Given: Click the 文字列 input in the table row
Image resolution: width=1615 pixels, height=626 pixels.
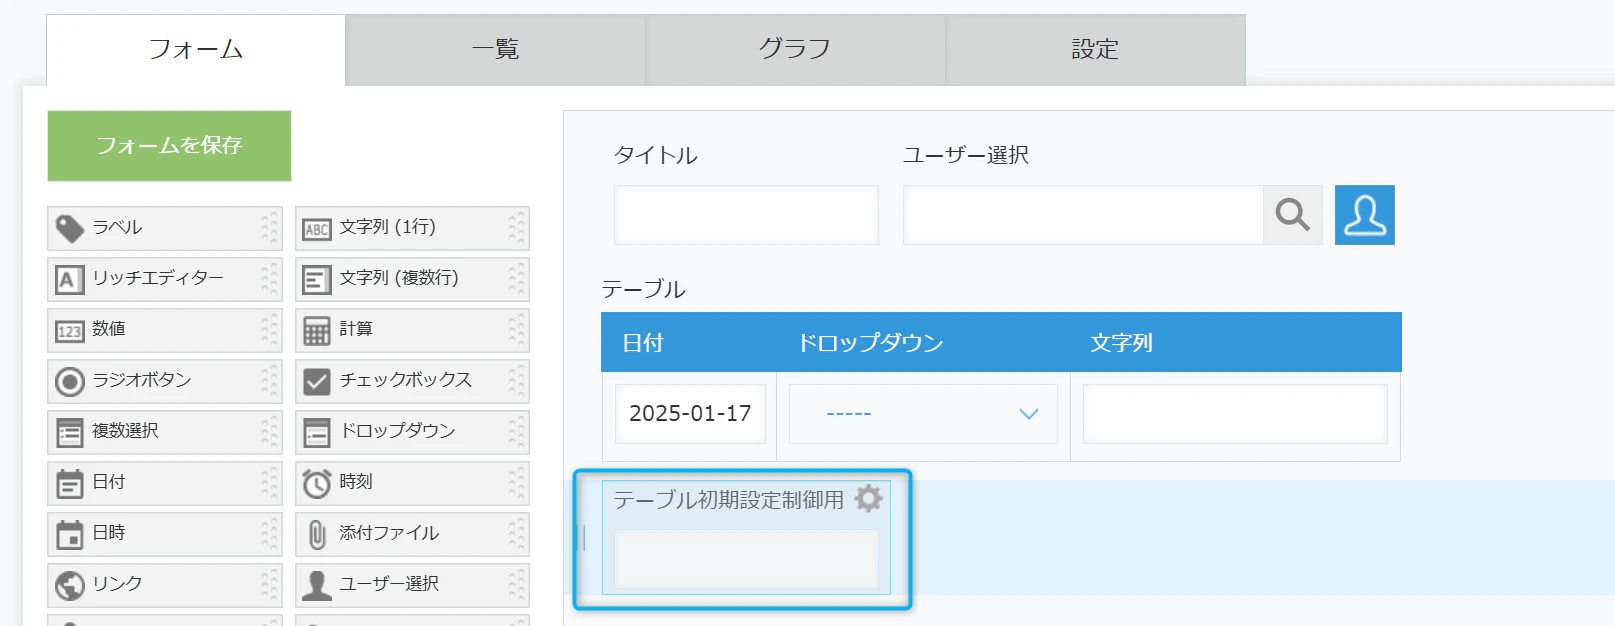Looking at the screenshot, I should 1235,414.
